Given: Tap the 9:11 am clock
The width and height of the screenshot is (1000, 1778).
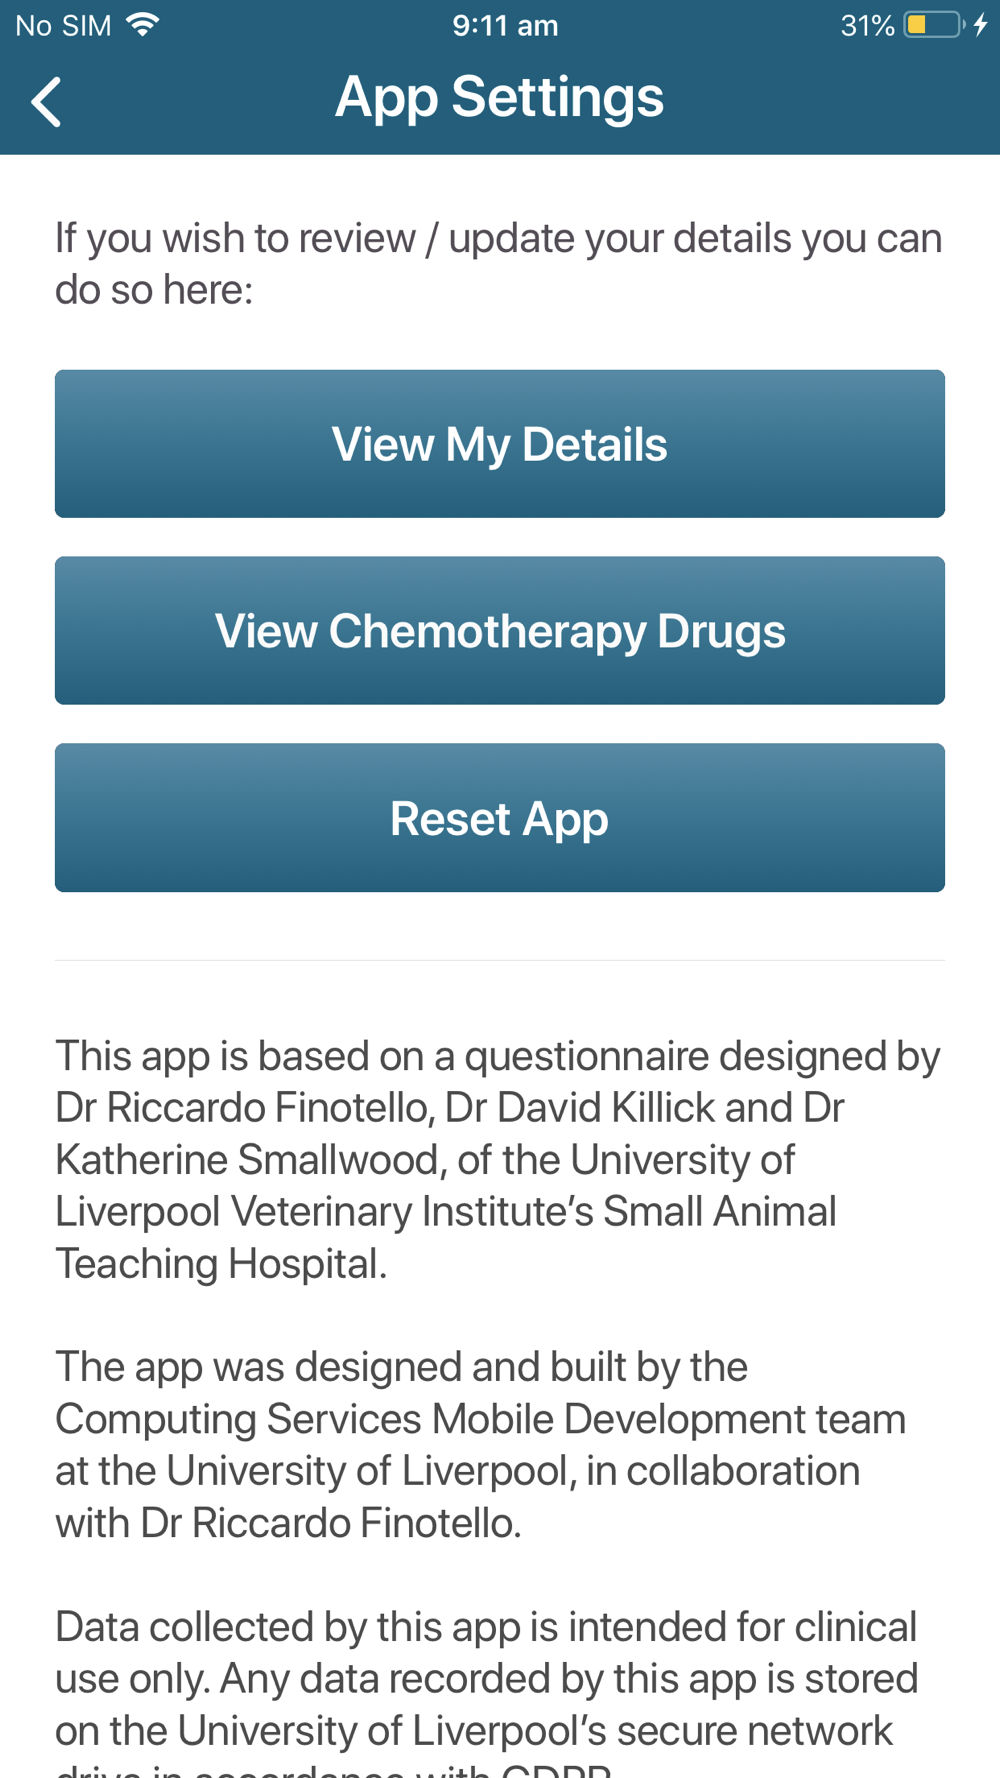Looking at the screenshot, I should click(x=505, y=25).
